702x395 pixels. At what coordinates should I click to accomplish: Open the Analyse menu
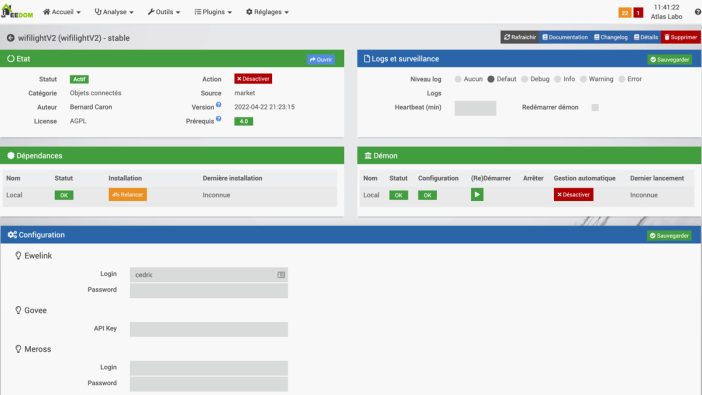tap(114, 12)
